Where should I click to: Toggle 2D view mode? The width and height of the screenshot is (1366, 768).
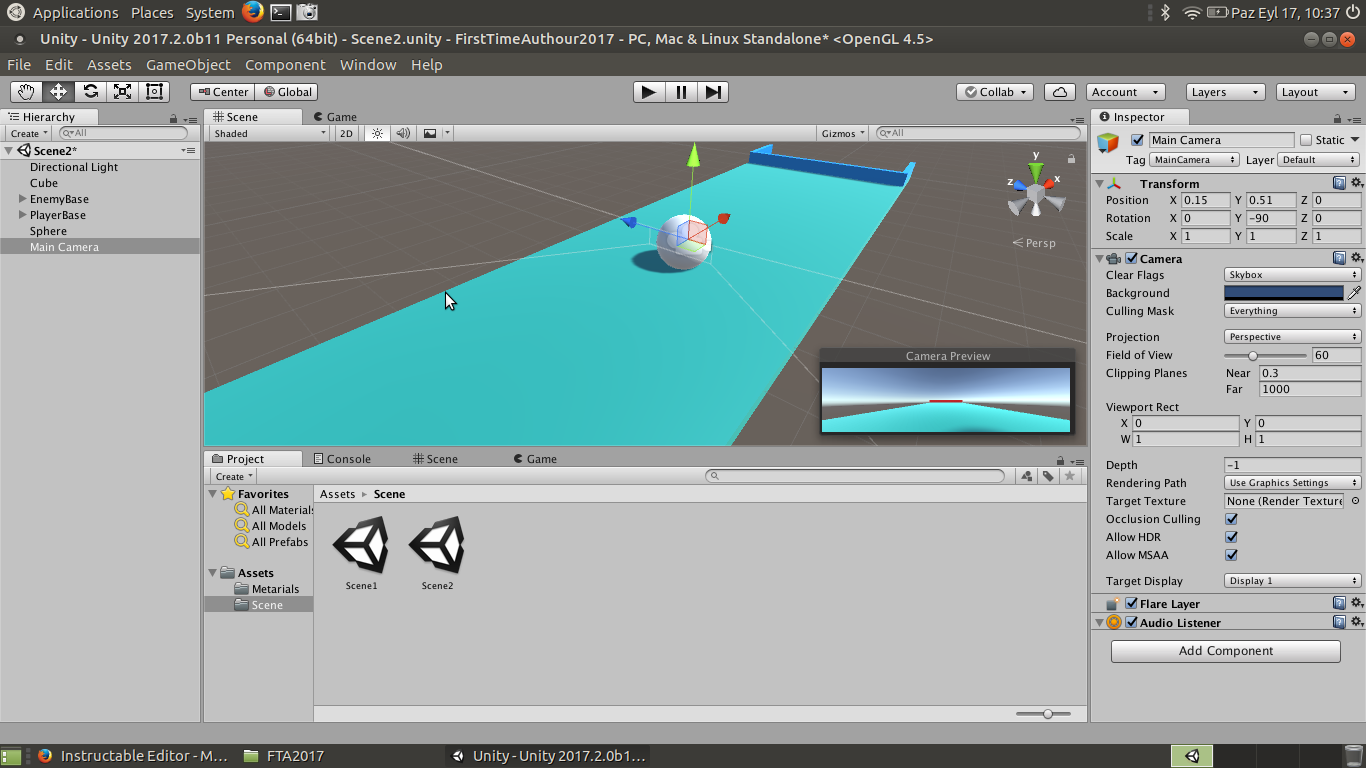click(346, 133)
